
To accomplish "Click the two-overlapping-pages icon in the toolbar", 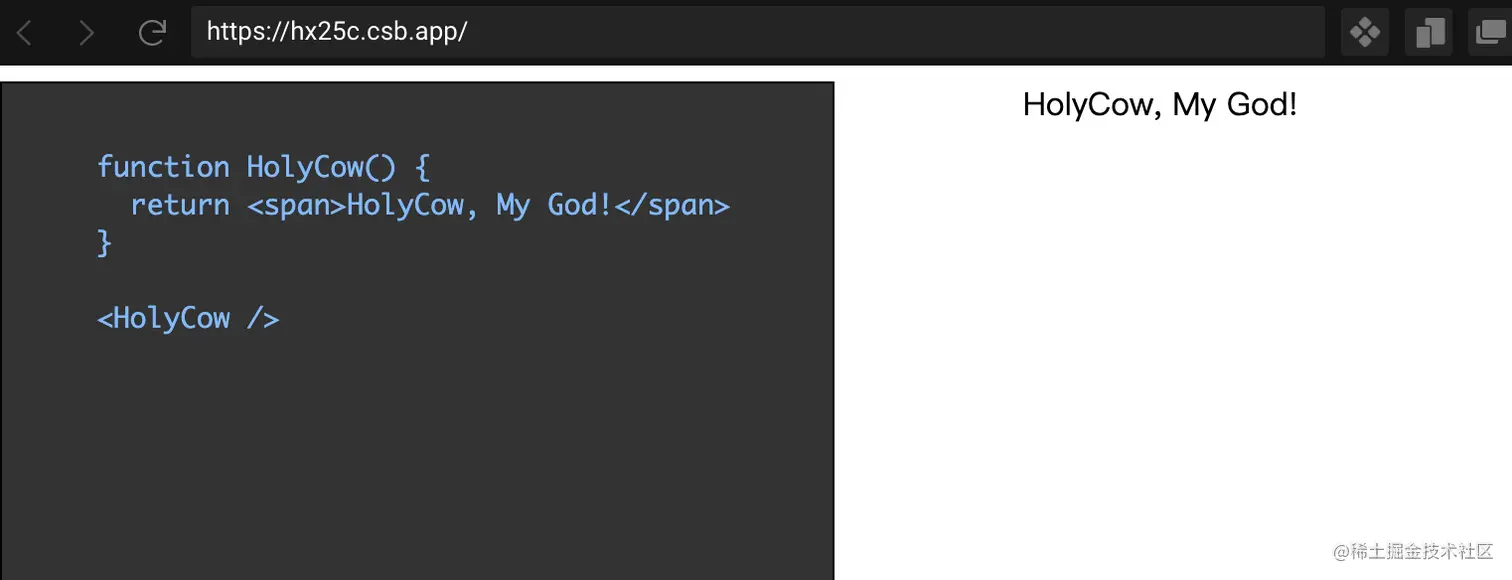I will (1430, 33).
